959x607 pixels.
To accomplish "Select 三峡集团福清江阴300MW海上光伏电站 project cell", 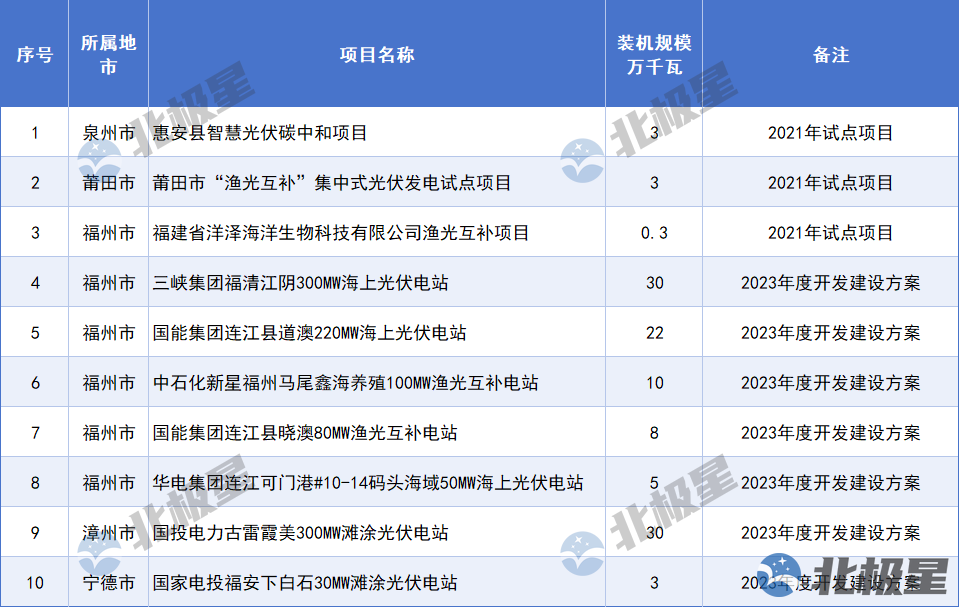I will pos(300,282).
